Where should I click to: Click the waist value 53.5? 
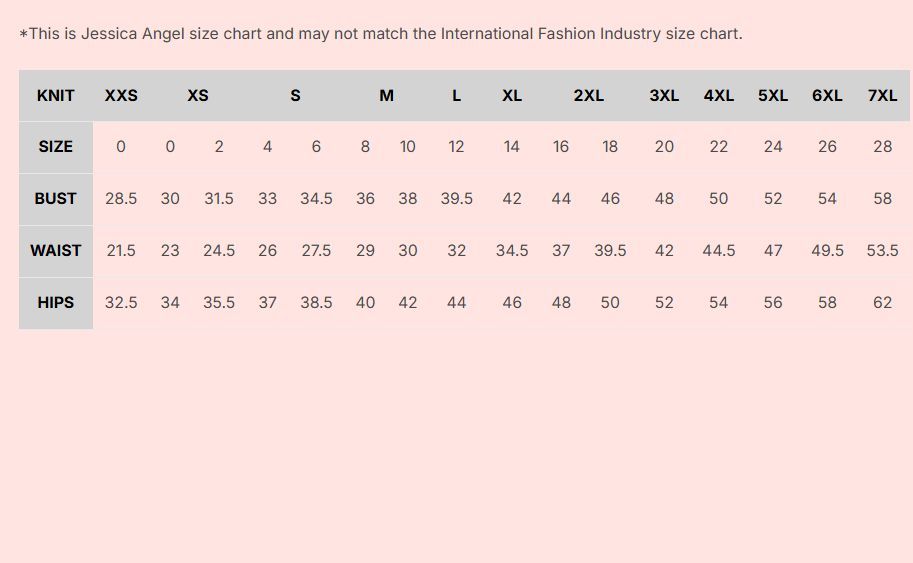pyautogui.click(x=882, y=250)
